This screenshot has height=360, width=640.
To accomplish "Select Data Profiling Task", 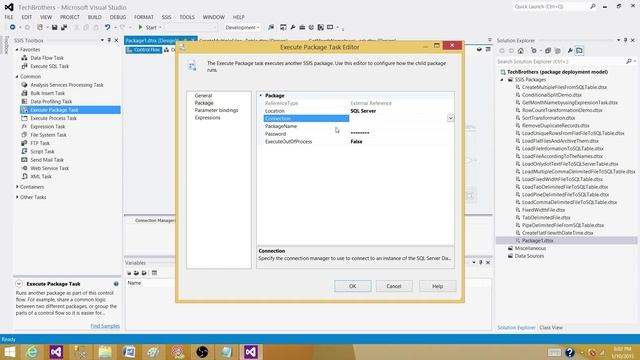I will point(51,101).
